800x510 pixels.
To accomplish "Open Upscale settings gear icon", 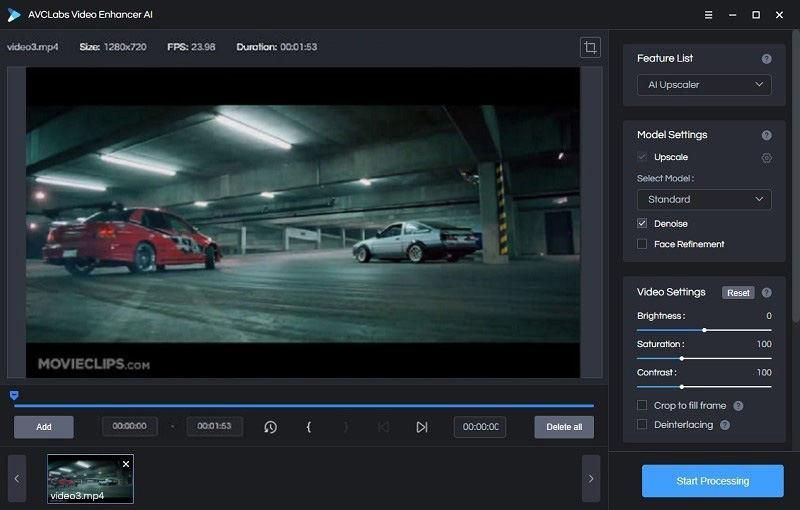I will tap(766, 158).
